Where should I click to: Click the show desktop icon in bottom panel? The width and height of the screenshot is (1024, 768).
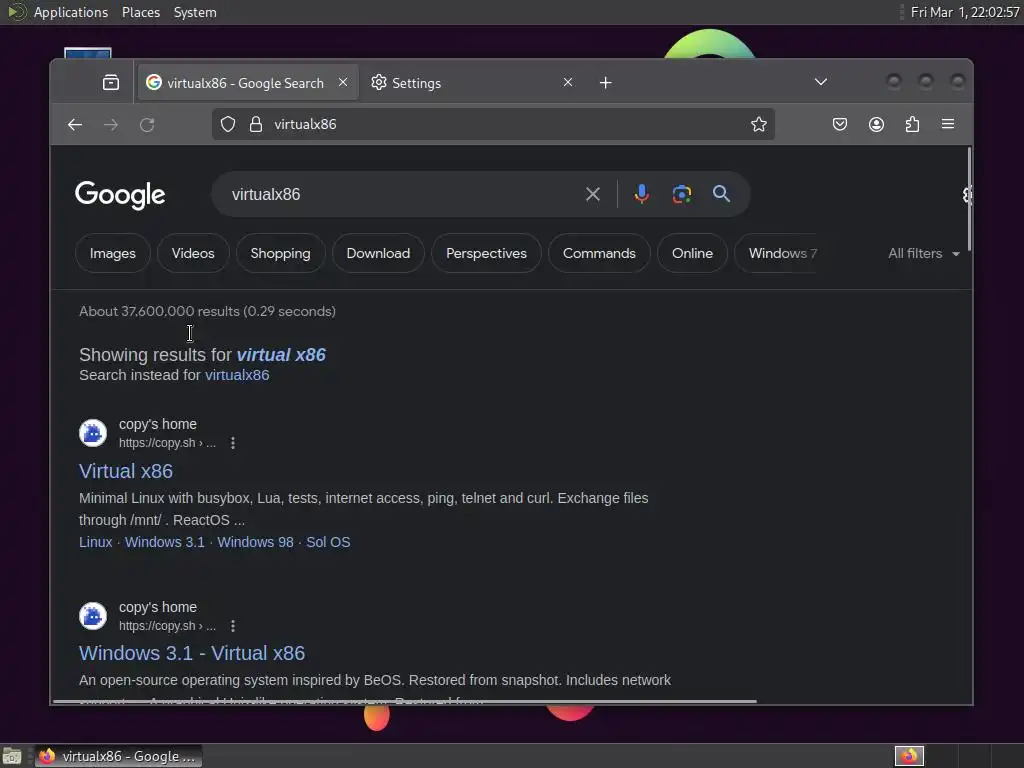coord(12,756)
